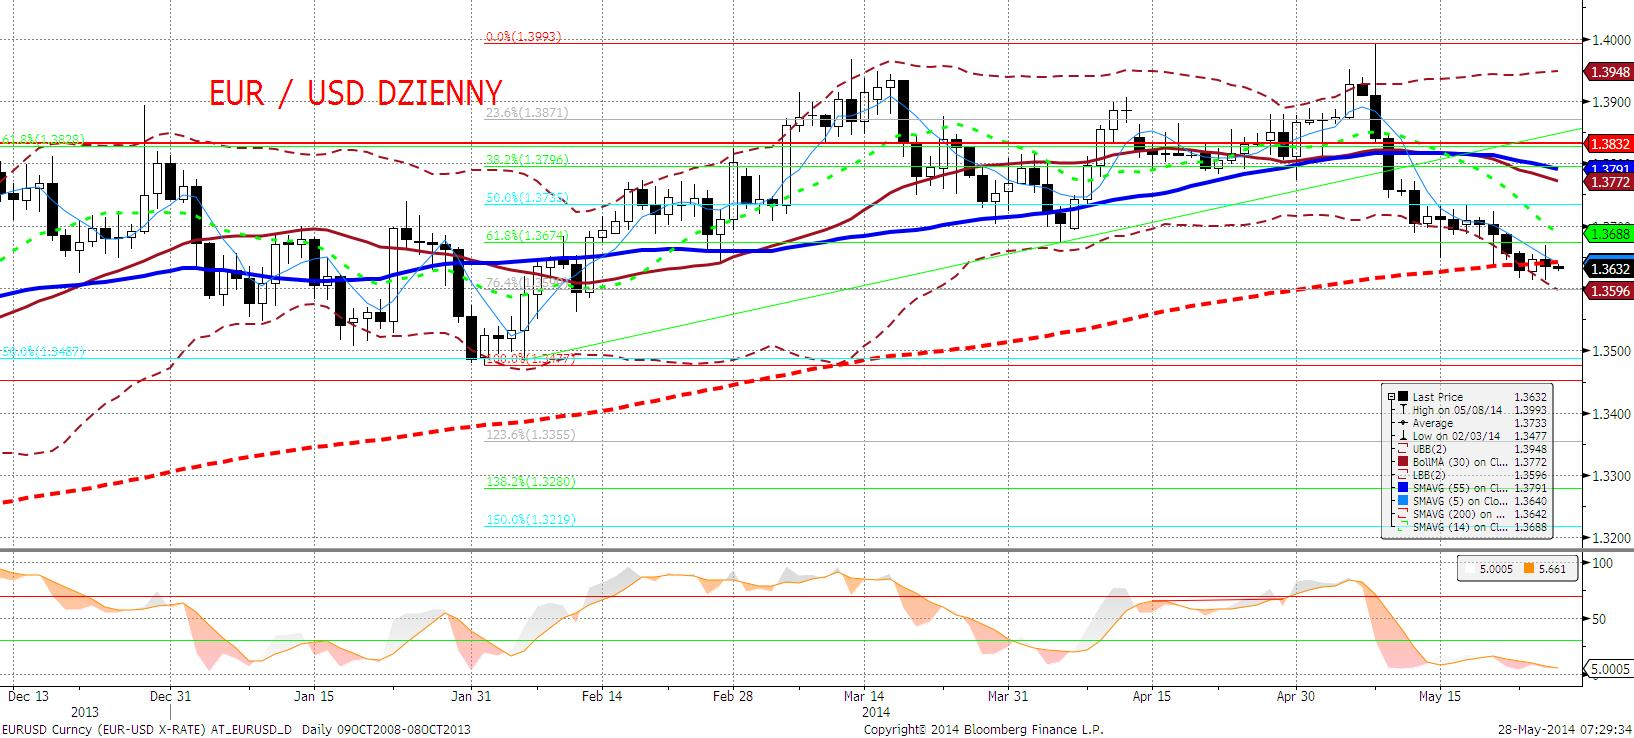Click the 150.0%(1.3219) Fibonacci level label

point(531,520)
